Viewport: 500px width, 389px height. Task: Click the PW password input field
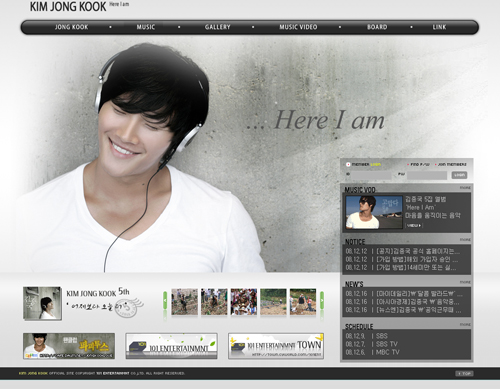[427, 175]
